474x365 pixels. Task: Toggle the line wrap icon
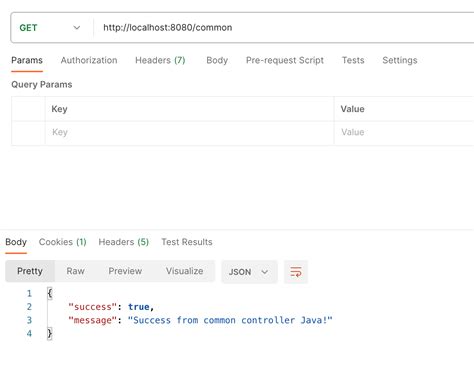coord(296,272)
